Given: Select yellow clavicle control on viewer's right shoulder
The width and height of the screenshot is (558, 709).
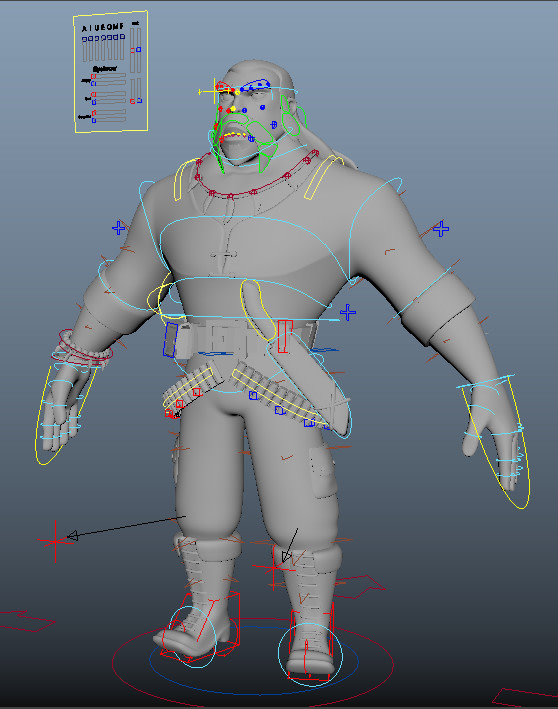Looking at the screenshot, I should click(x=322, y=177).
